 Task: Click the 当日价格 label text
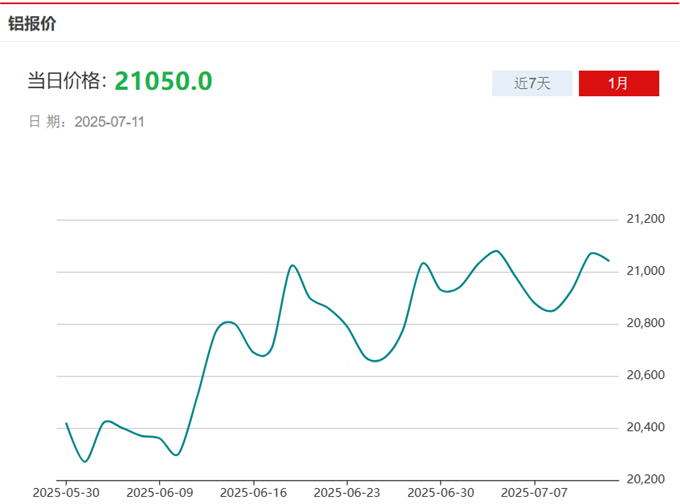click(x=66, y=82)
